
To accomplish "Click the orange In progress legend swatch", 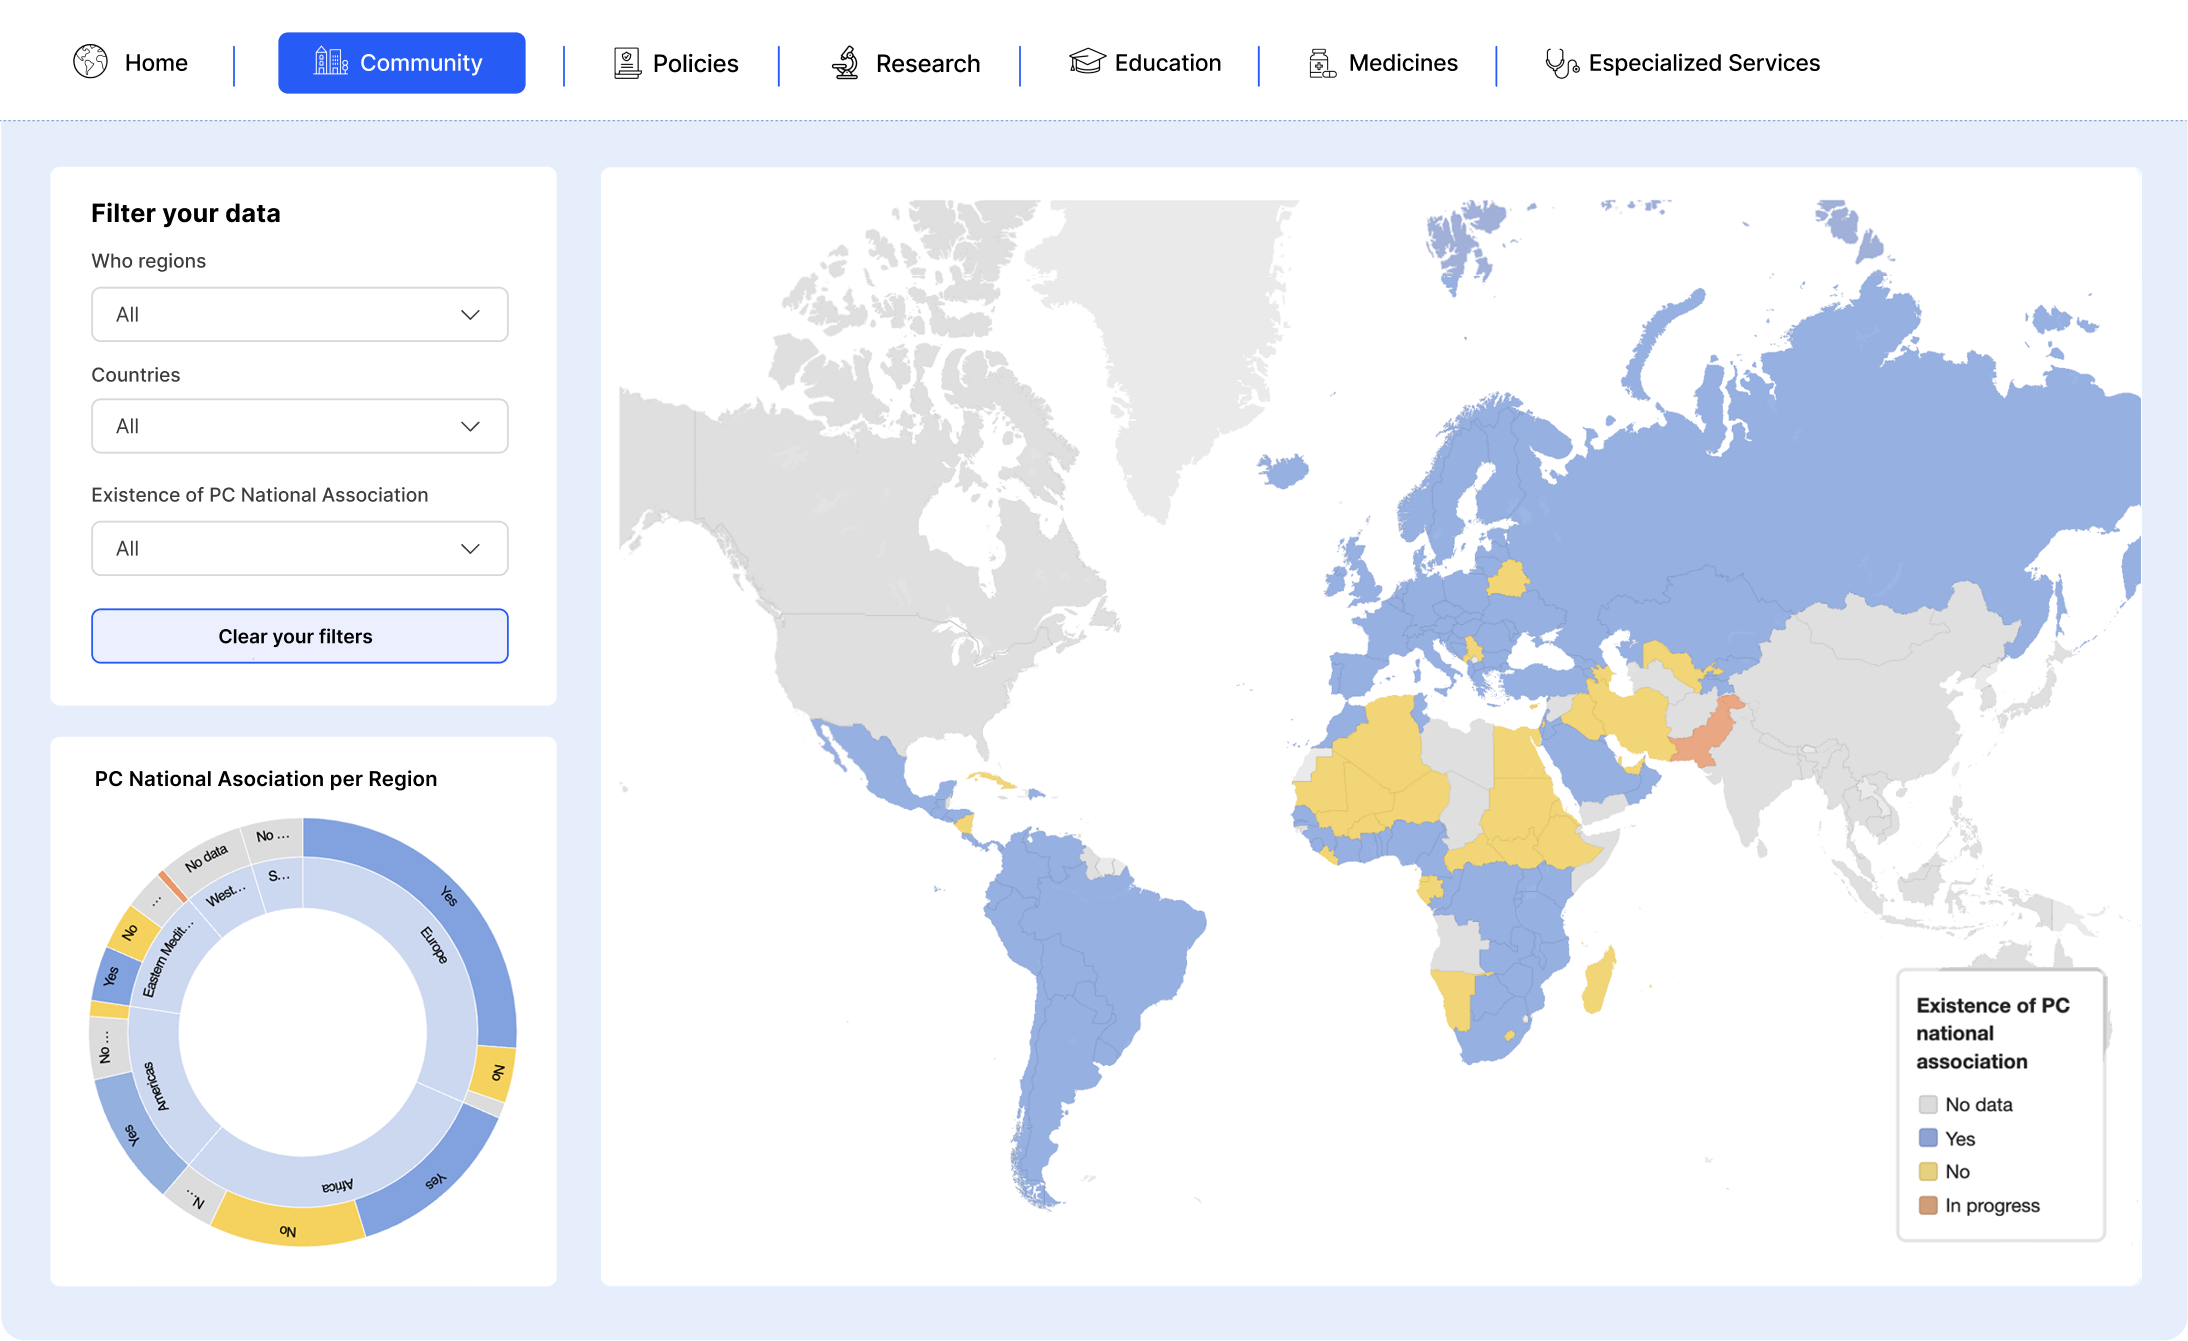I will pos(1928,1206).
